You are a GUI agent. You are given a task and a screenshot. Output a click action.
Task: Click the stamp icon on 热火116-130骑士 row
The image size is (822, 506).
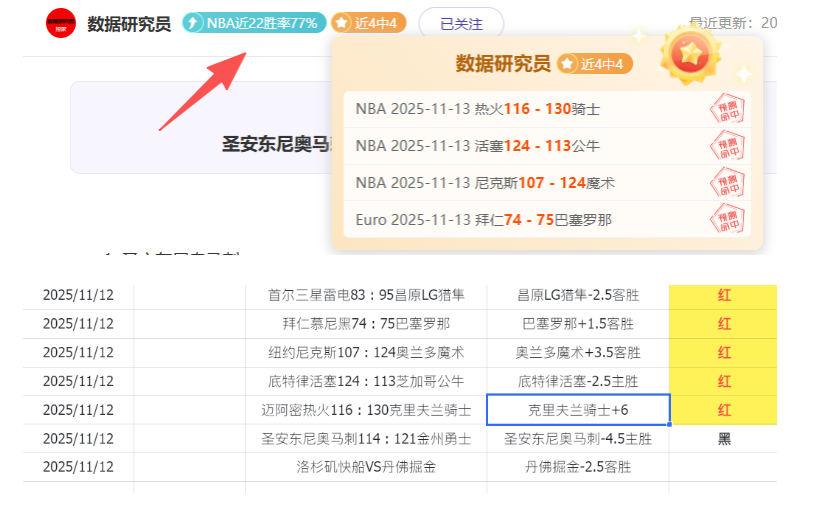729,109
